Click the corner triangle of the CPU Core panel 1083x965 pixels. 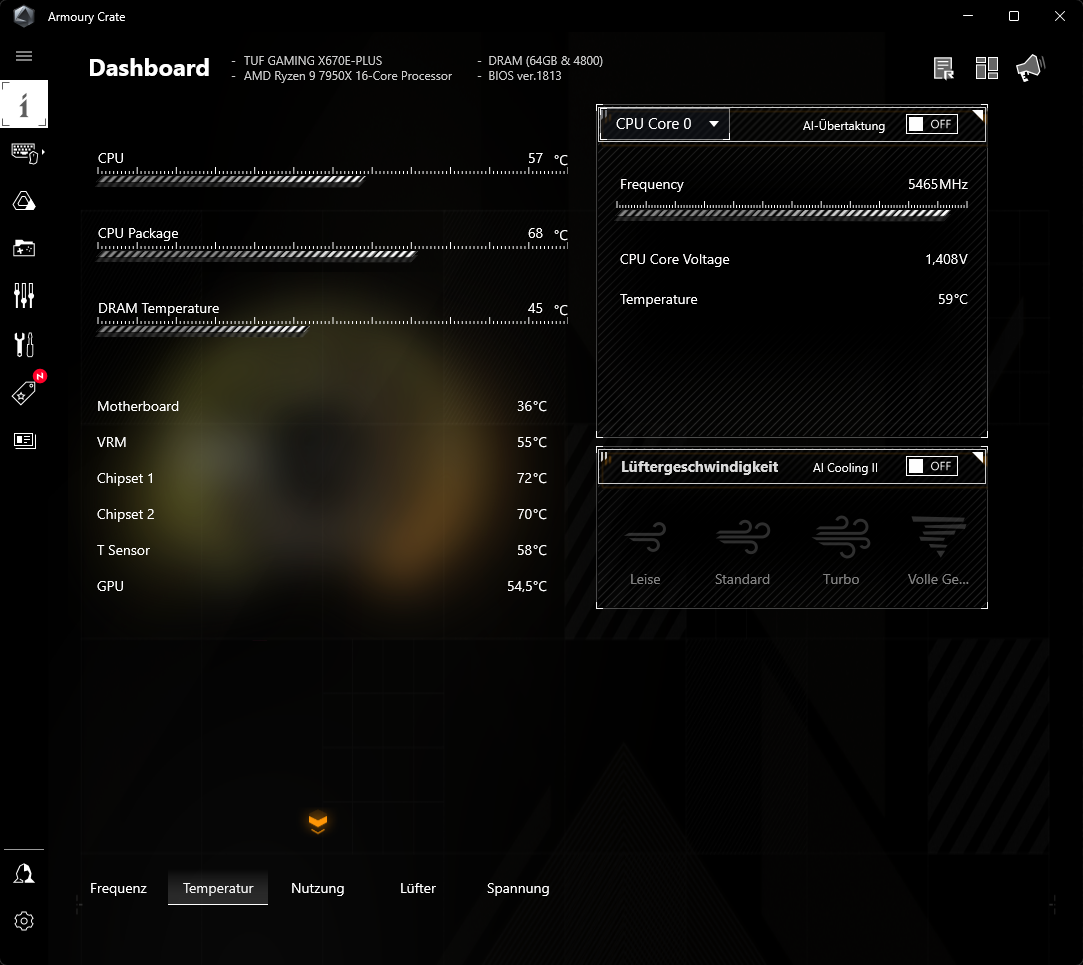pyautogui.click(x=979, y=115)
